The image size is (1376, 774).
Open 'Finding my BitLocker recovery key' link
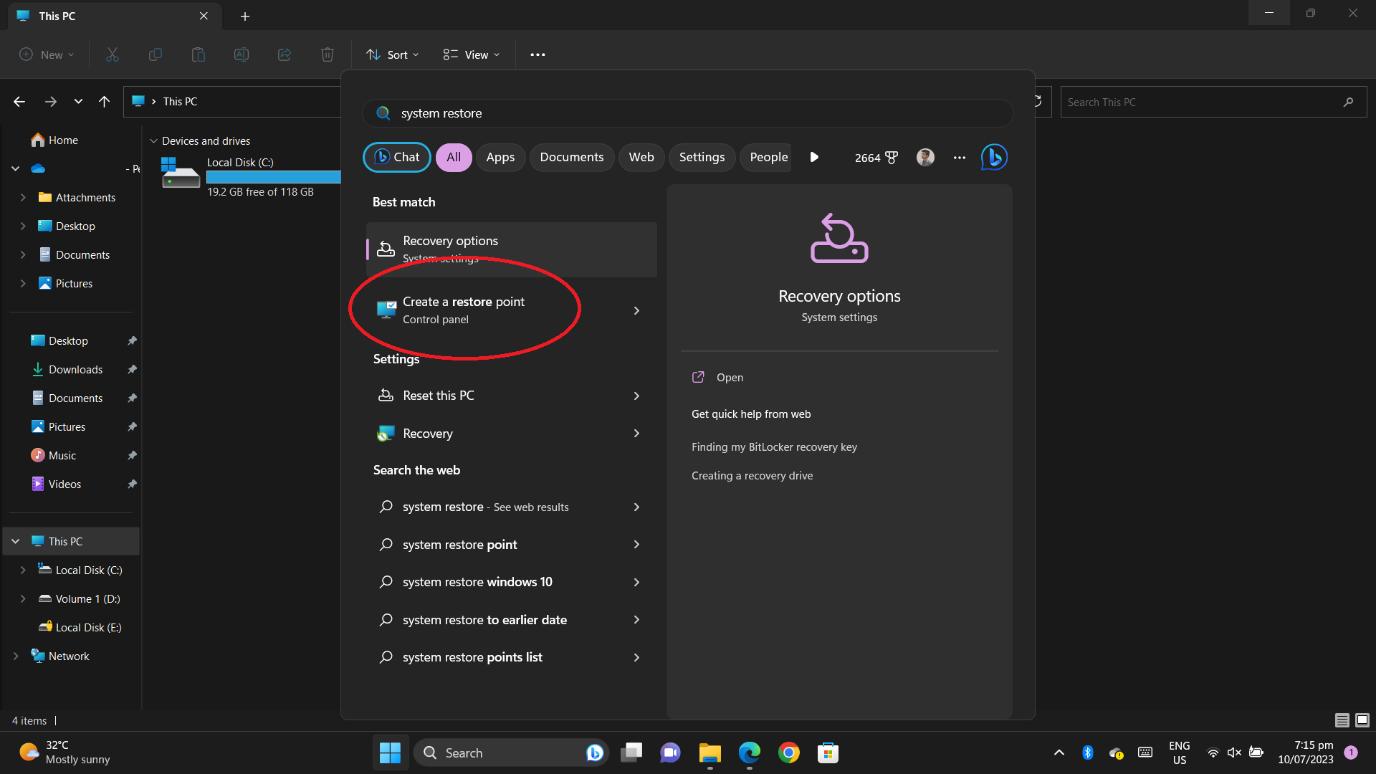click(774, 447)
